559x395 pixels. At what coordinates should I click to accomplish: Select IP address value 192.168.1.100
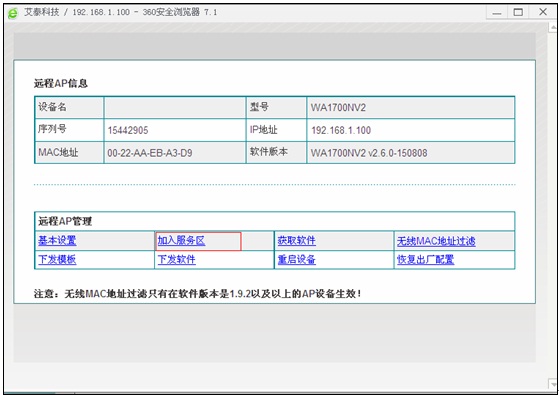(x=341, y=130)
